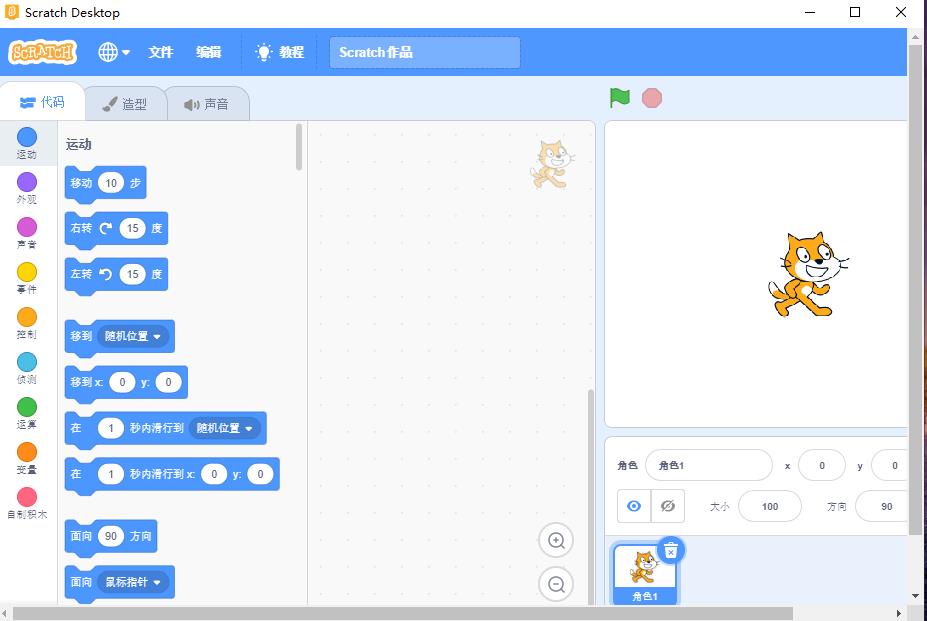
Task: Click the Scratch logo
Action: [x=42, y=52]
